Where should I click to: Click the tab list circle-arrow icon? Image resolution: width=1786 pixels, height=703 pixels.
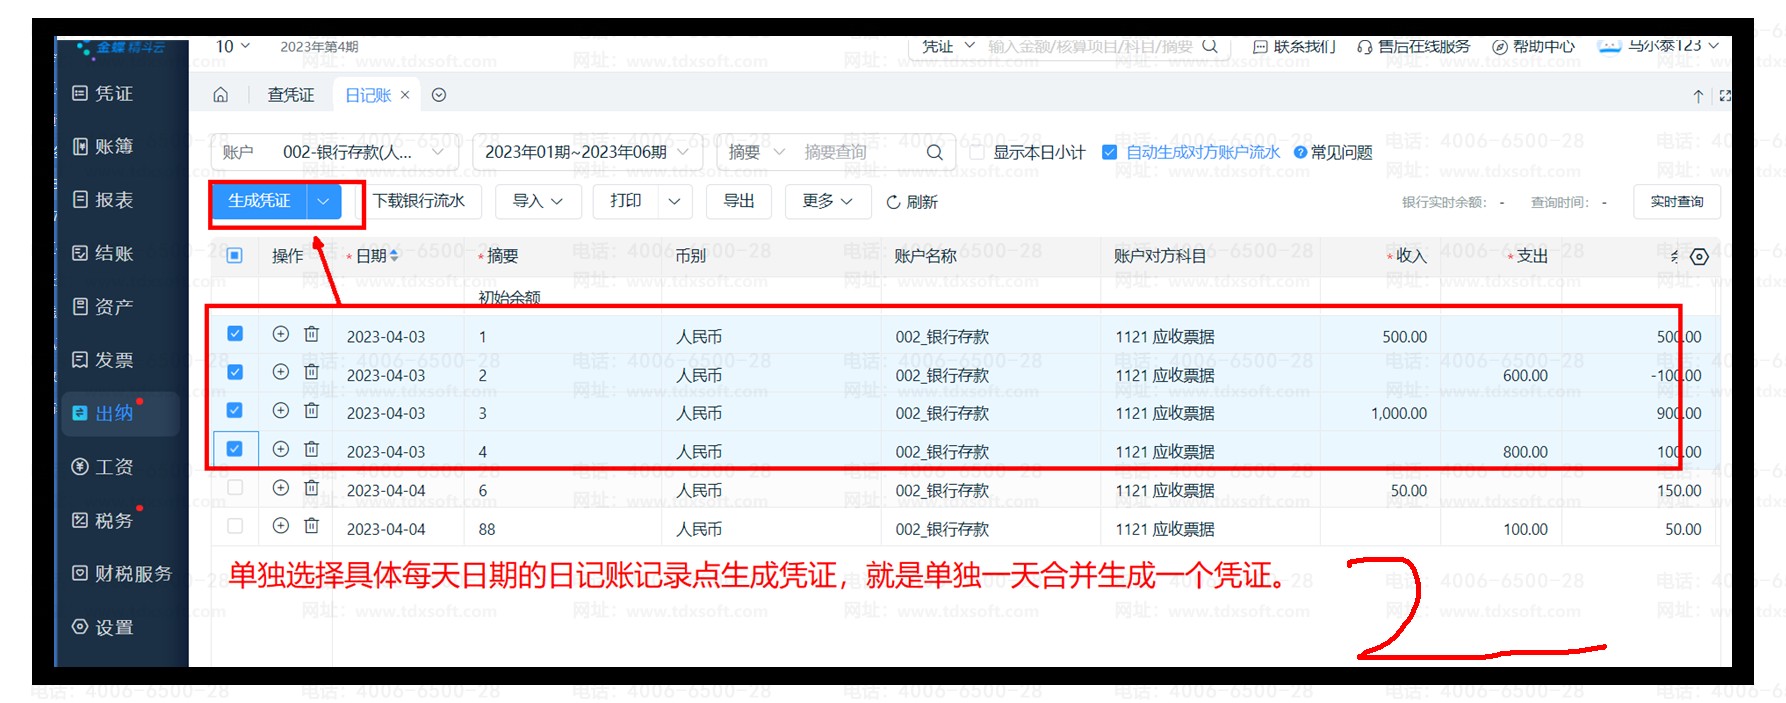(x=439, y=95)
